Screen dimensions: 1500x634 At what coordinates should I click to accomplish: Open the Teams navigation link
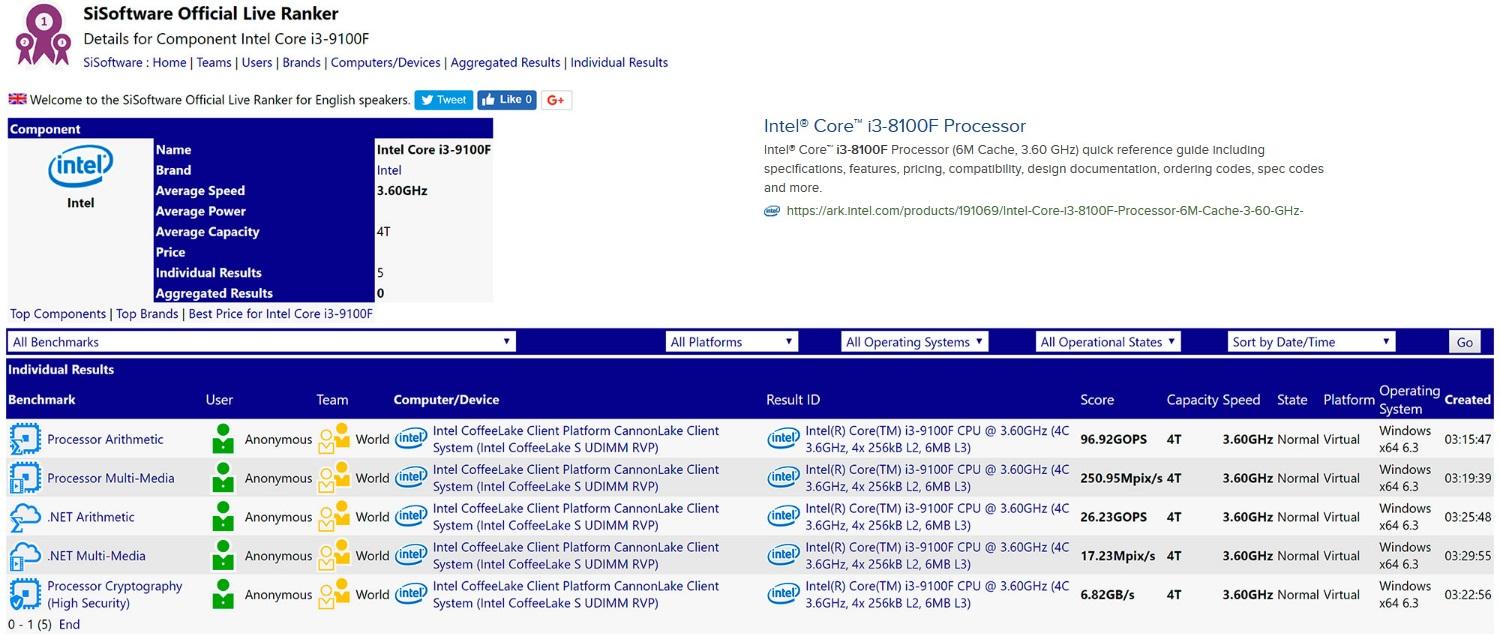pyautogui.click(x=214, y=62)
